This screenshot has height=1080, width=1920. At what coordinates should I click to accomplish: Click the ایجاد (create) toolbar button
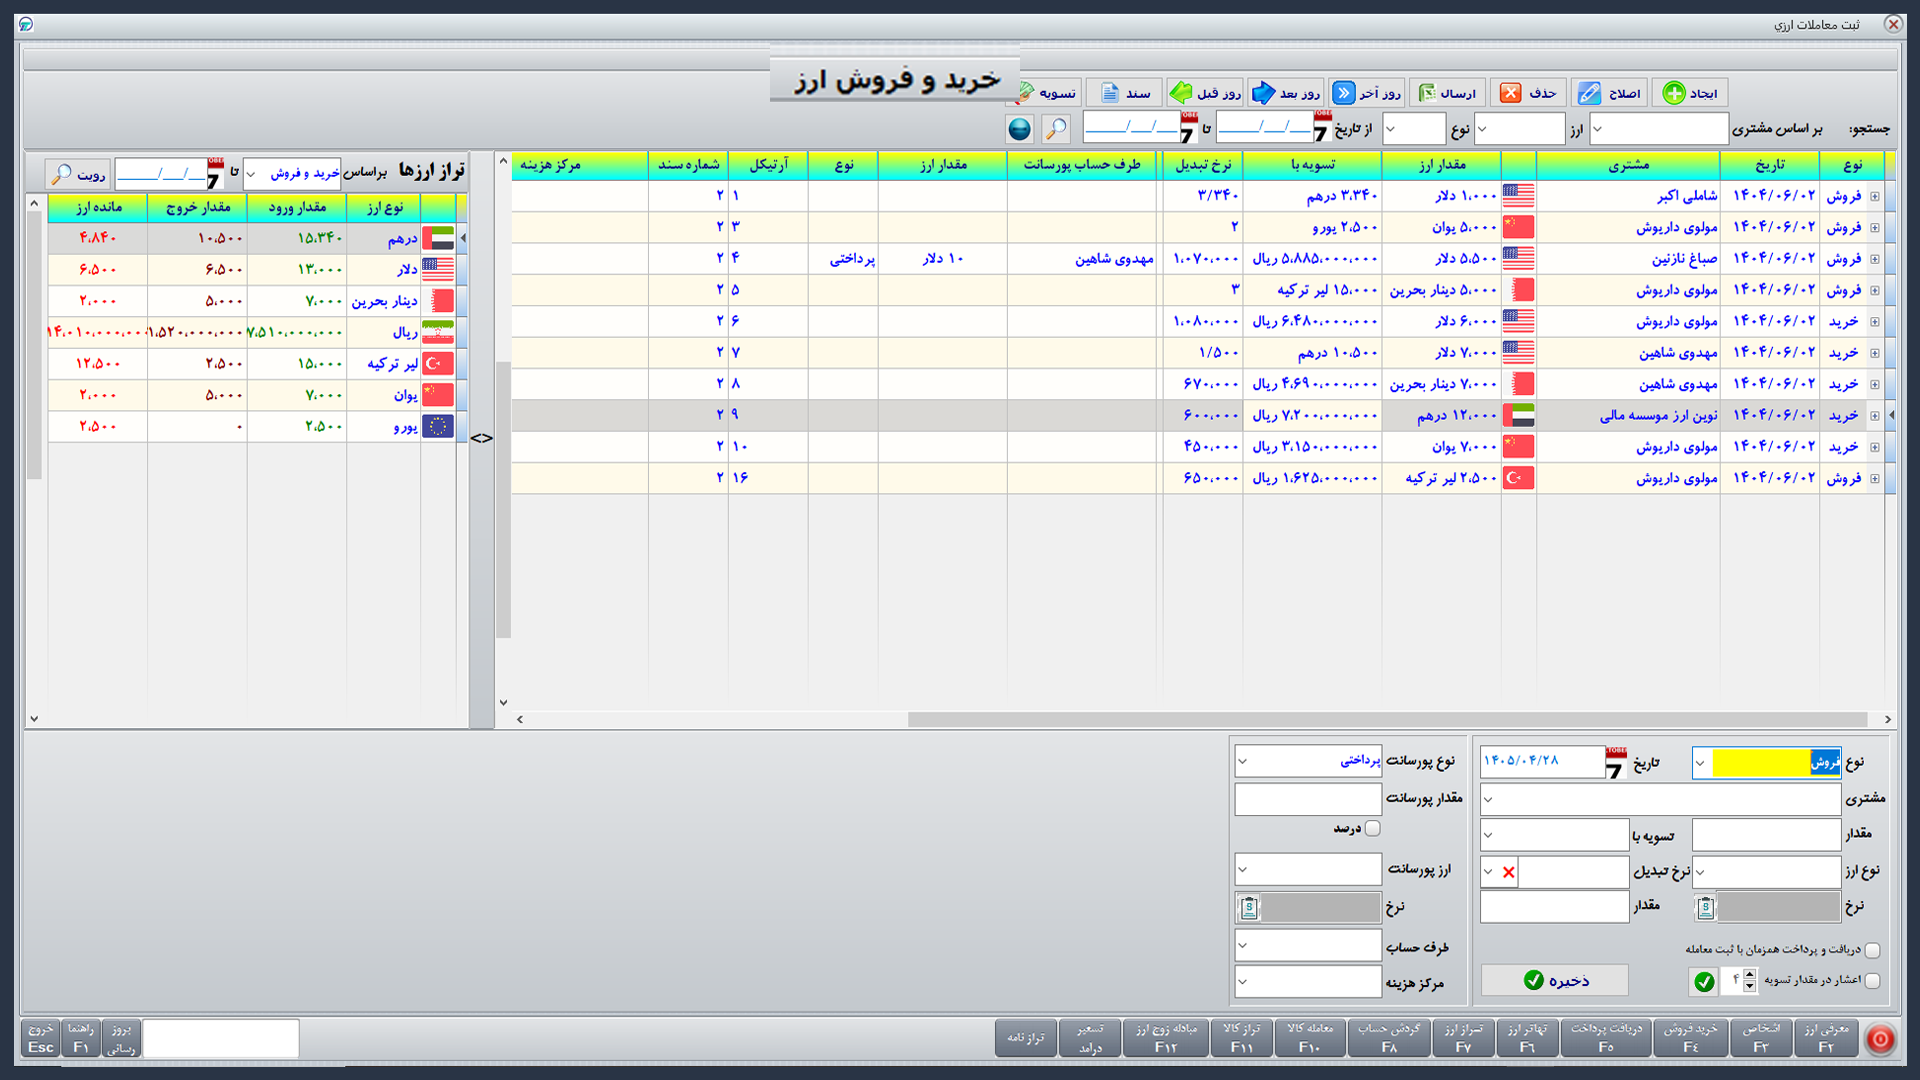pyautogui.click(x=1689, y=93)
